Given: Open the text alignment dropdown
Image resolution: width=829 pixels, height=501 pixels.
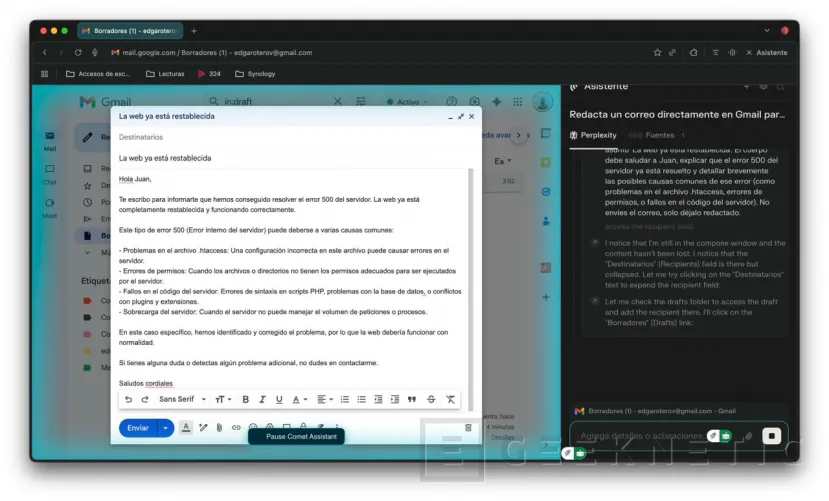Looking at the screenshot, I should [x=325, y=400].
